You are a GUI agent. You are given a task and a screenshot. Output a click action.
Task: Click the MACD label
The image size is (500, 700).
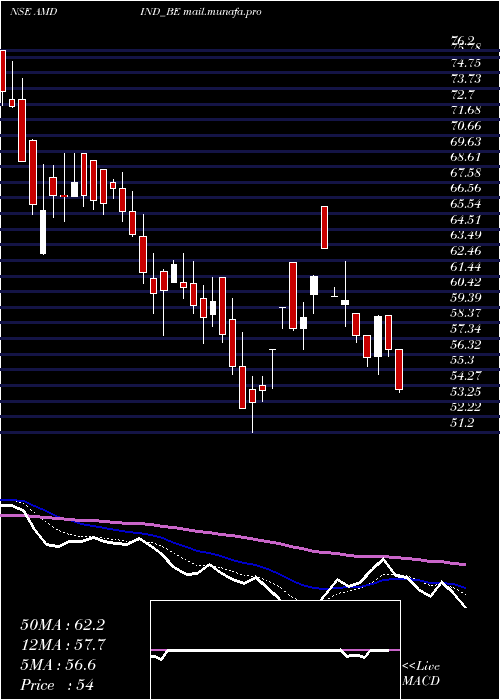tap(421, 681)
